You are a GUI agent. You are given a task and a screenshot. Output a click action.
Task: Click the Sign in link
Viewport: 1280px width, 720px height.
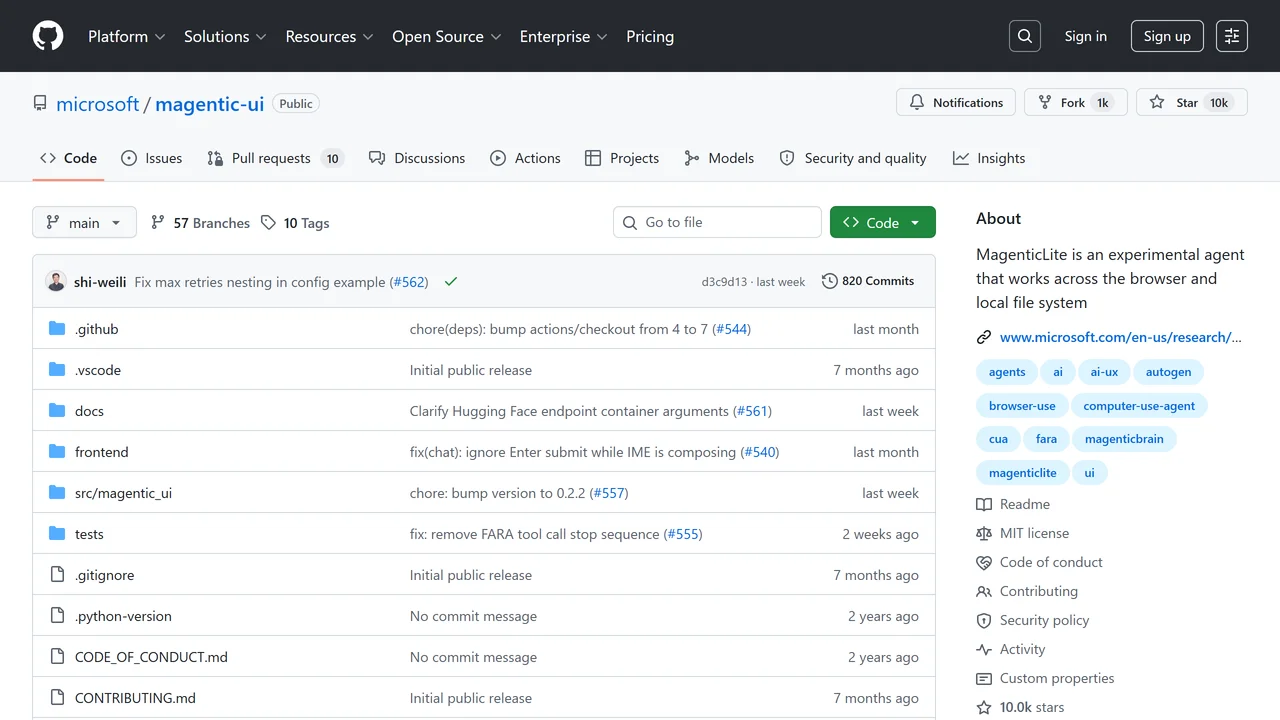(1085, 36)
